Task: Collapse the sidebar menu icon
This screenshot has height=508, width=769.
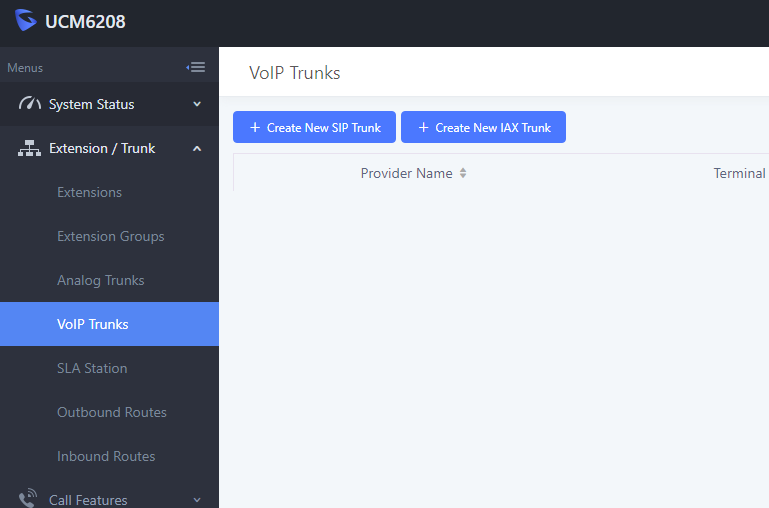Action: coord(196,67)
